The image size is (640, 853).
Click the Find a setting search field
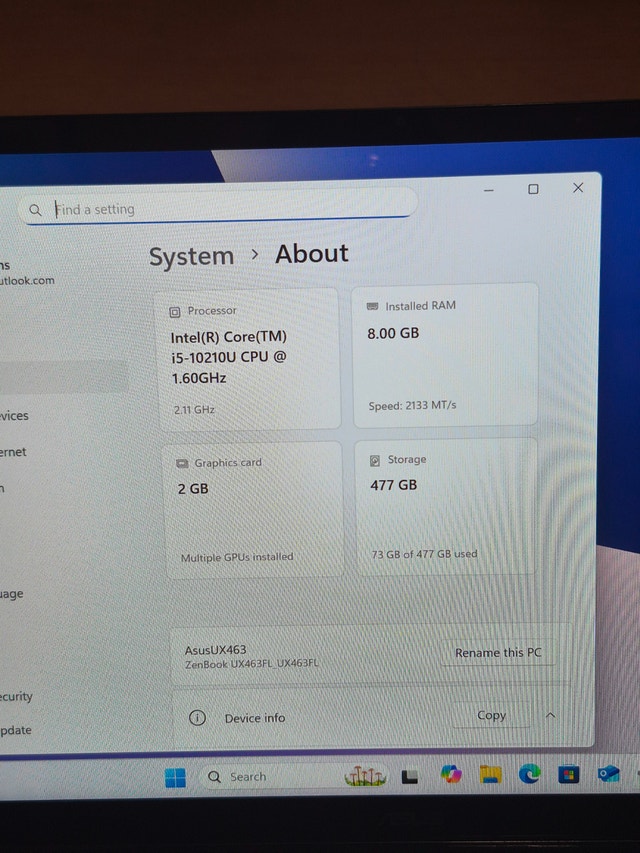click(x=218, y=208)
